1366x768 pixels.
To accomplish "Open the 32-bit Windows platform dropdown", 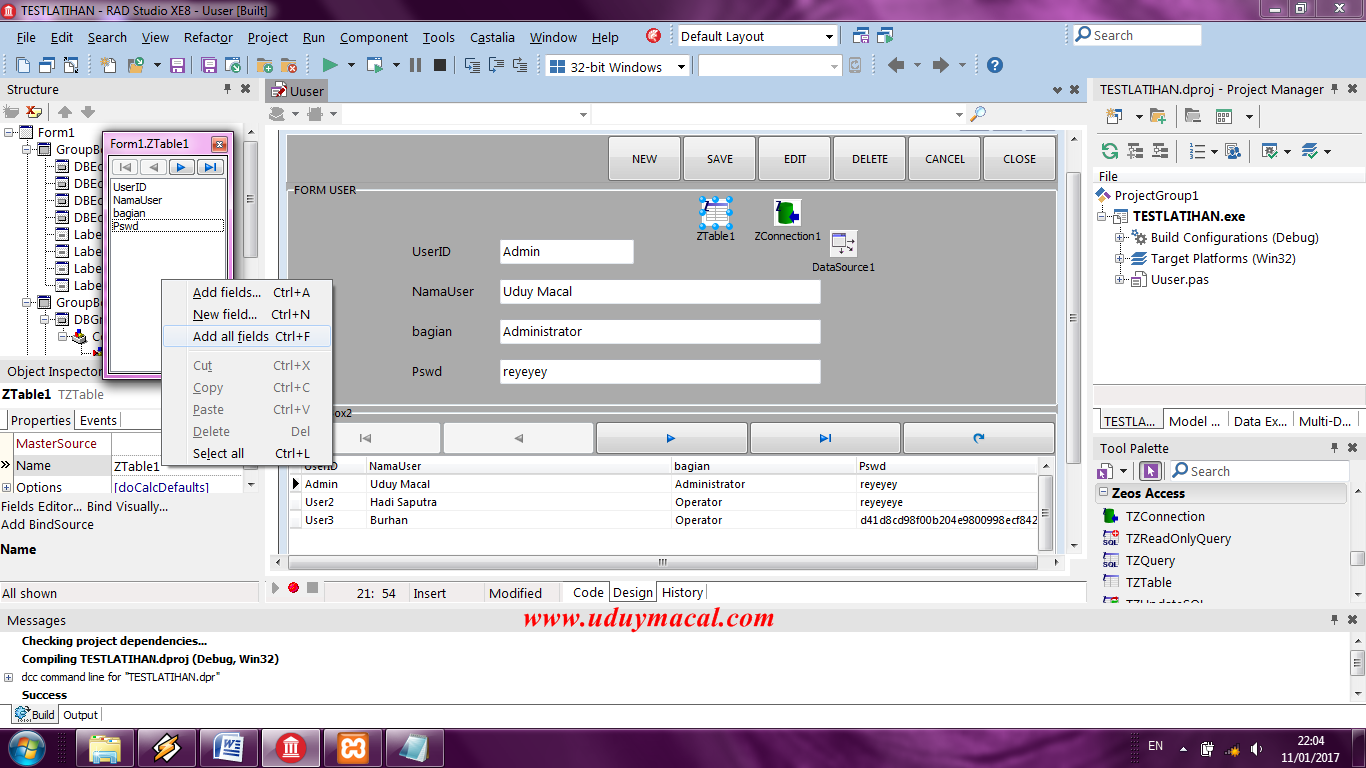I will point(681,67).
